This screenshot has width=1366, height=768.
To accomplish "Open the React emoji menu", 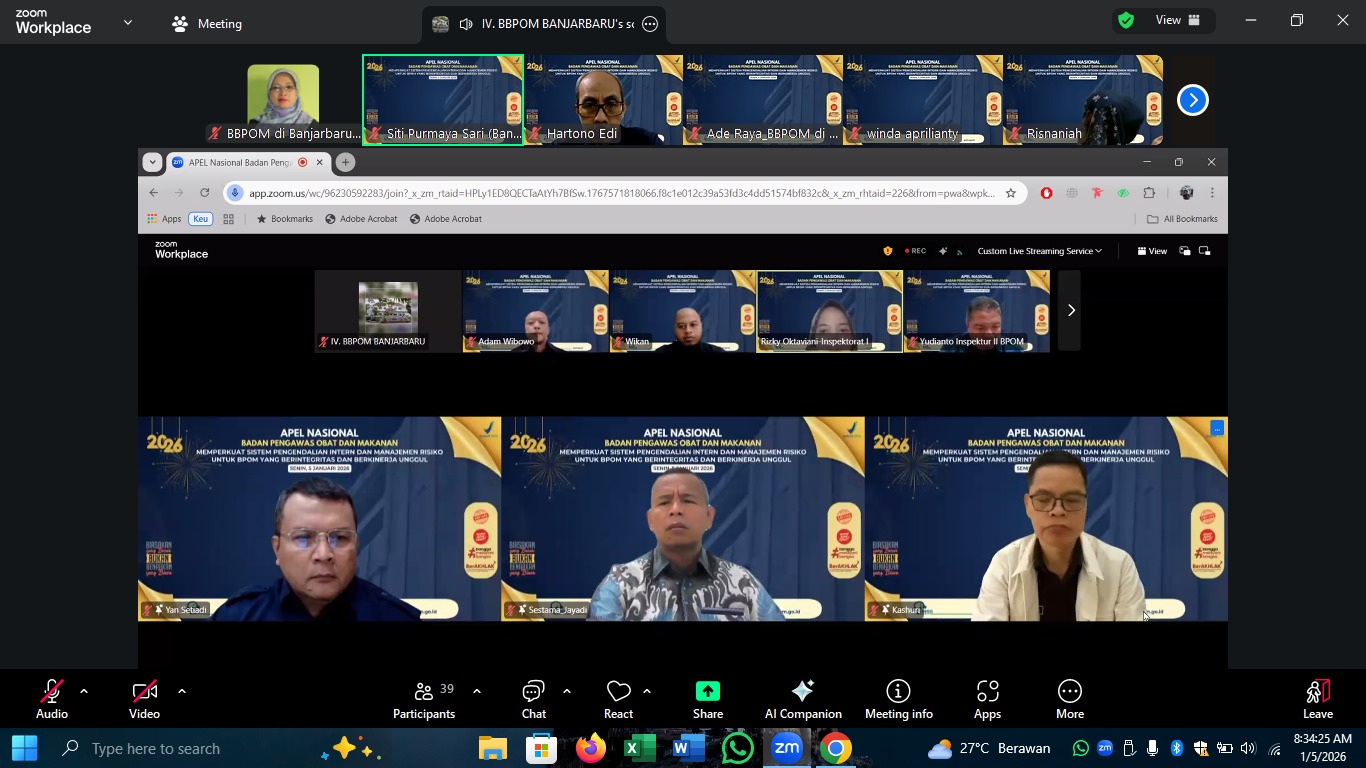I will 618,699.
